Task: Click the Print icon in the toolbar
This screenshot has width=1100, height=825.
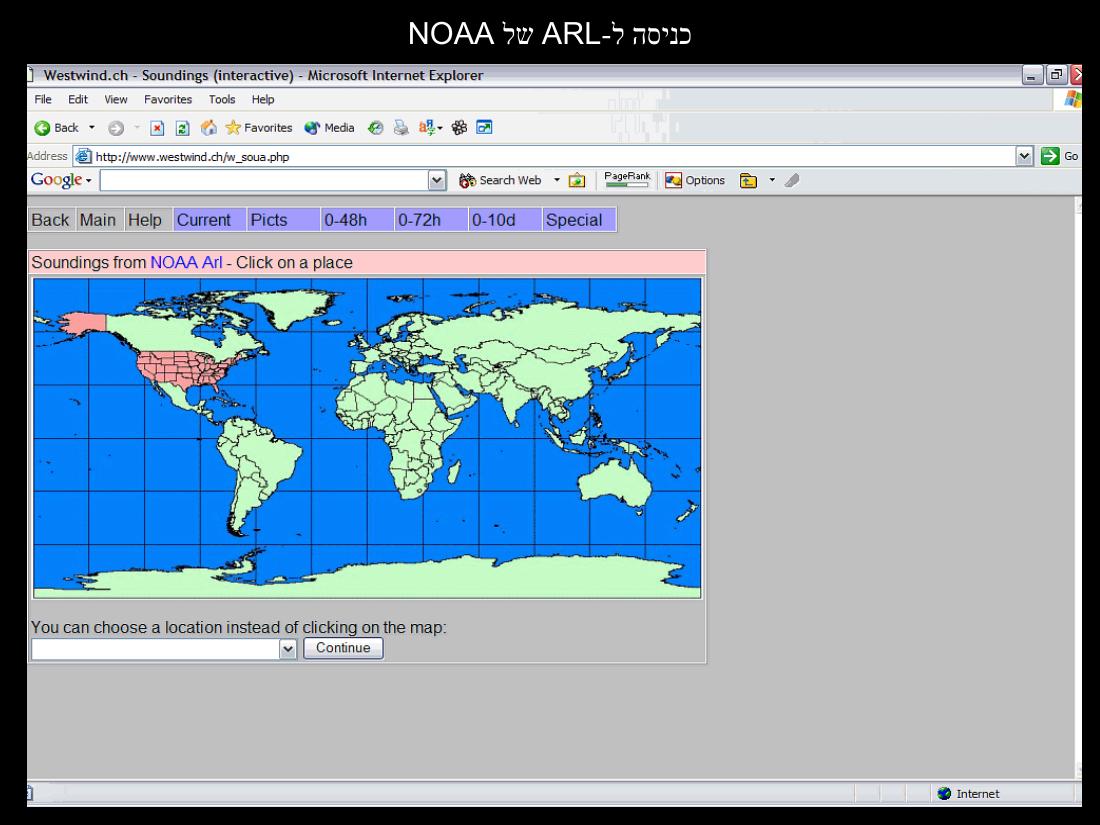Action: [x=401, y=128]
